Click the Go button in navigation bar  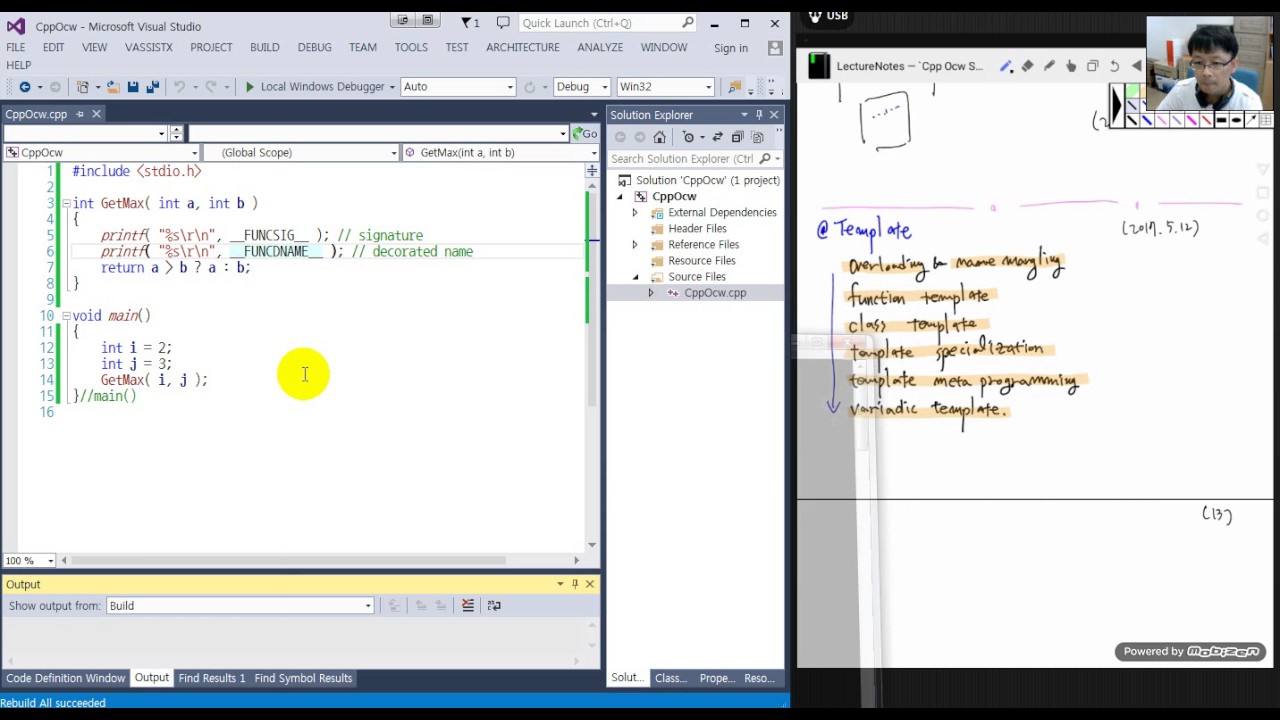(x=584, y=134)
